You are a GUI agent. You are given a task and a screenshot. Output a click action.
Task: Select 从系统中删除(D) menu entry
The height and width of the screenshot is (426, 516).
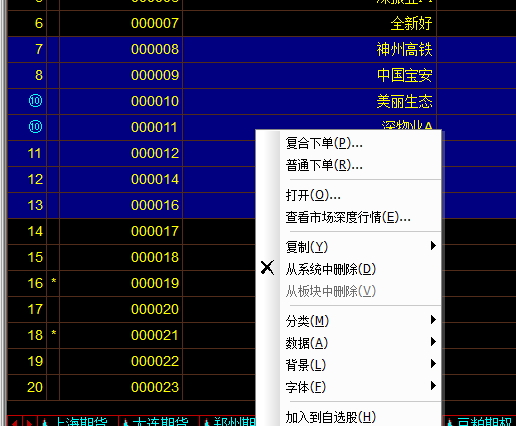349,269
